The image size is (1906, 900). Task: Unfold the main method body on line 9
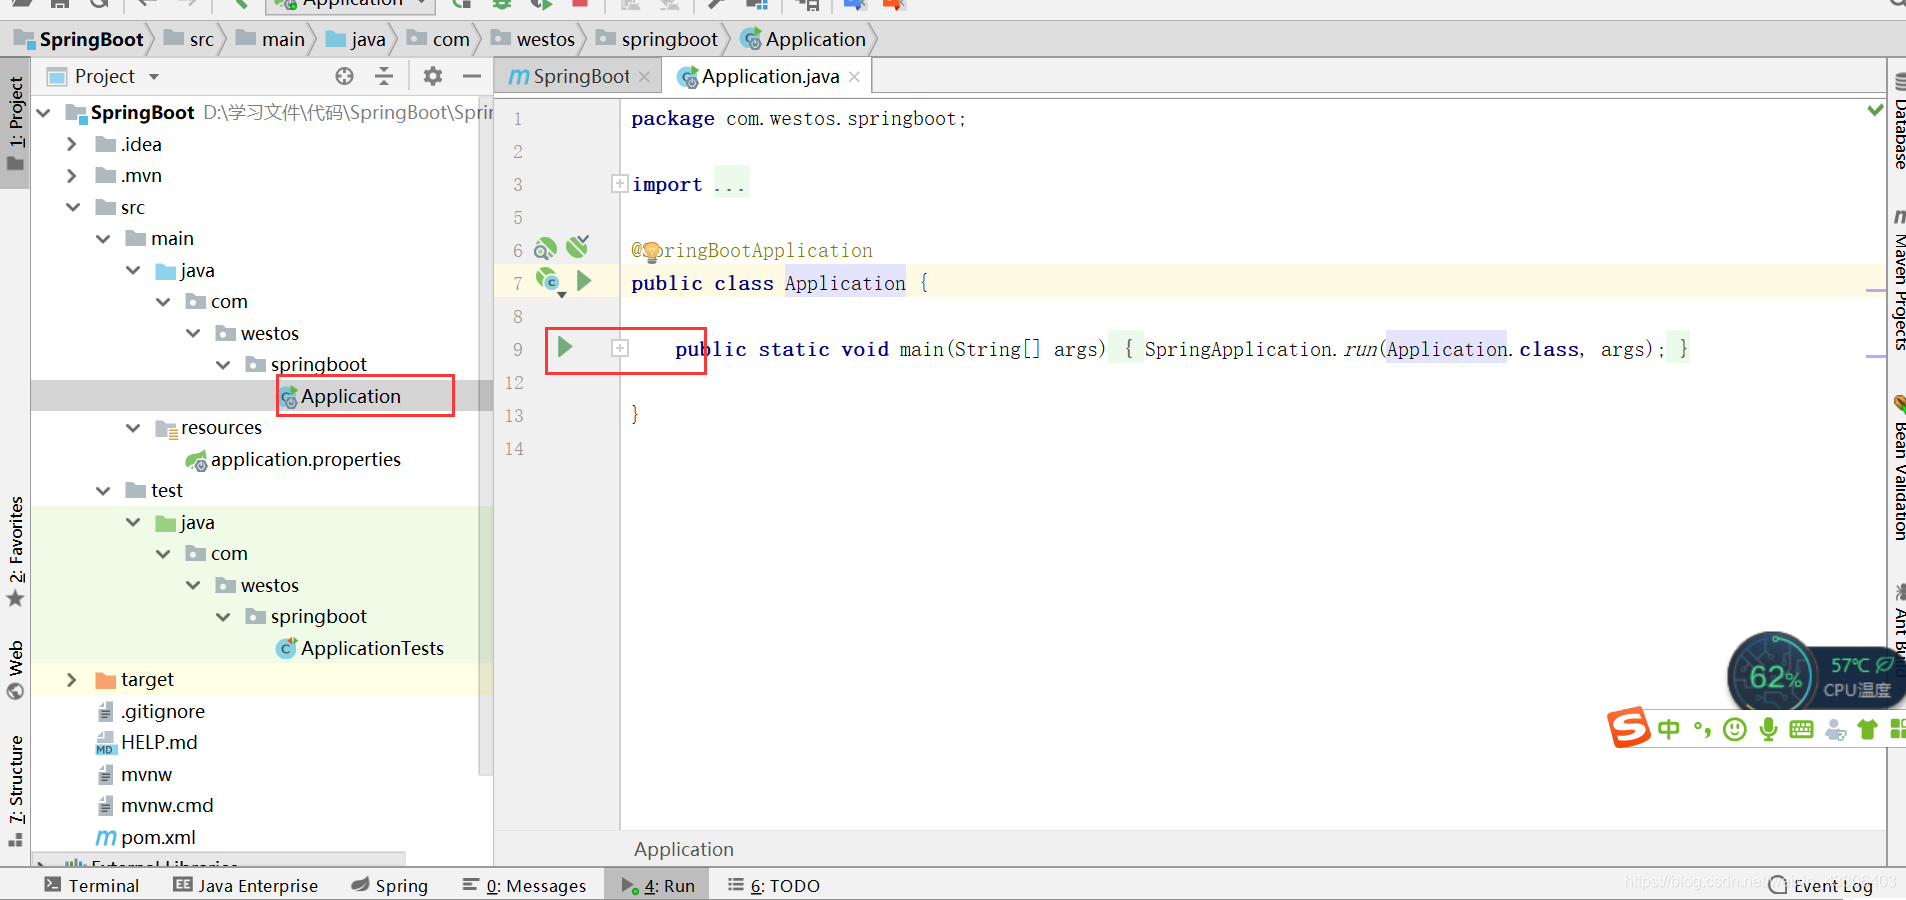coord(620,348)
